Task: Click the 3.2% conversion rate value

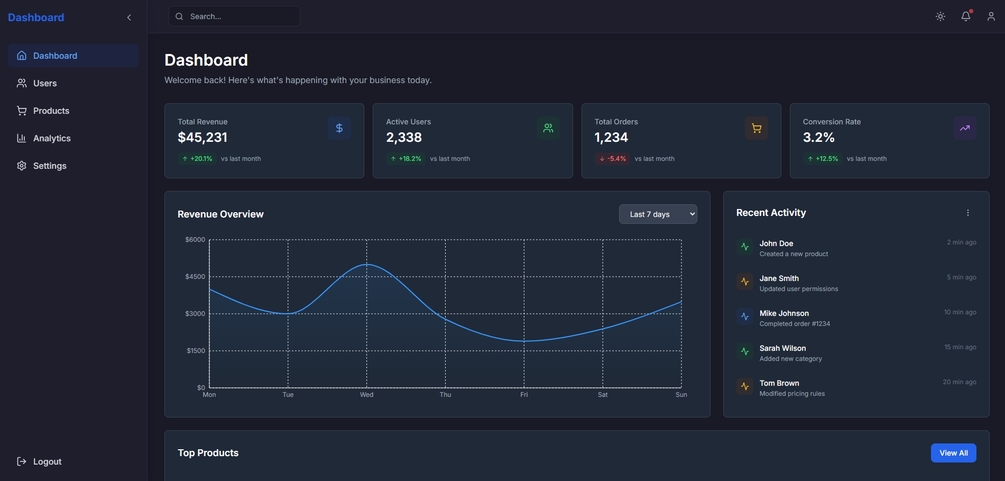Action: (818, 138)
